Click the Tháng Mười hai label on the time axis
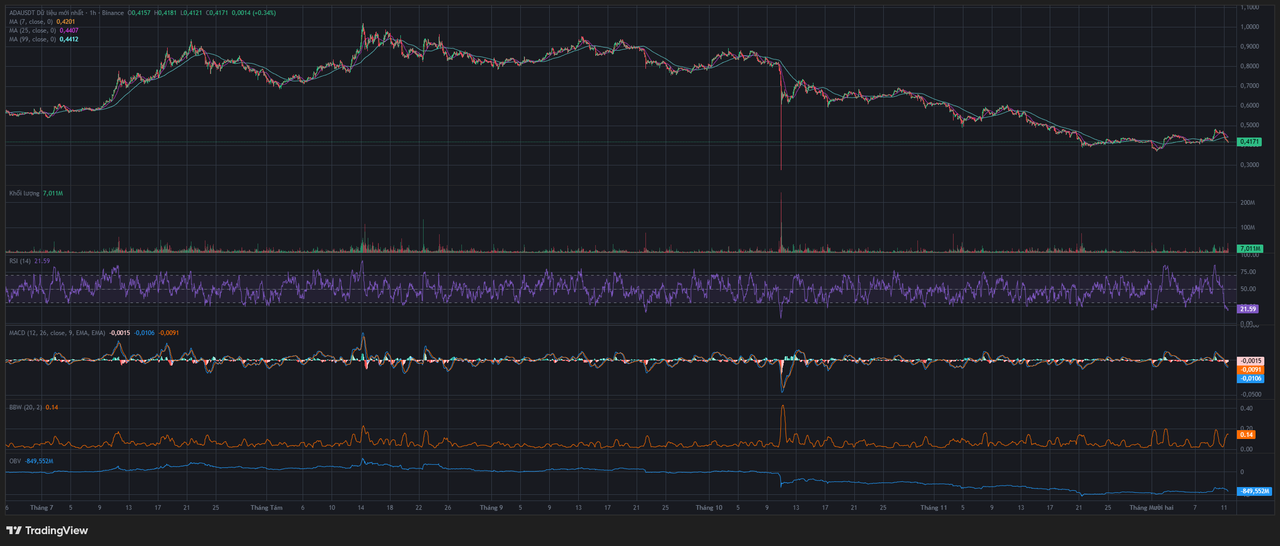 click(x=1151, y=508)
